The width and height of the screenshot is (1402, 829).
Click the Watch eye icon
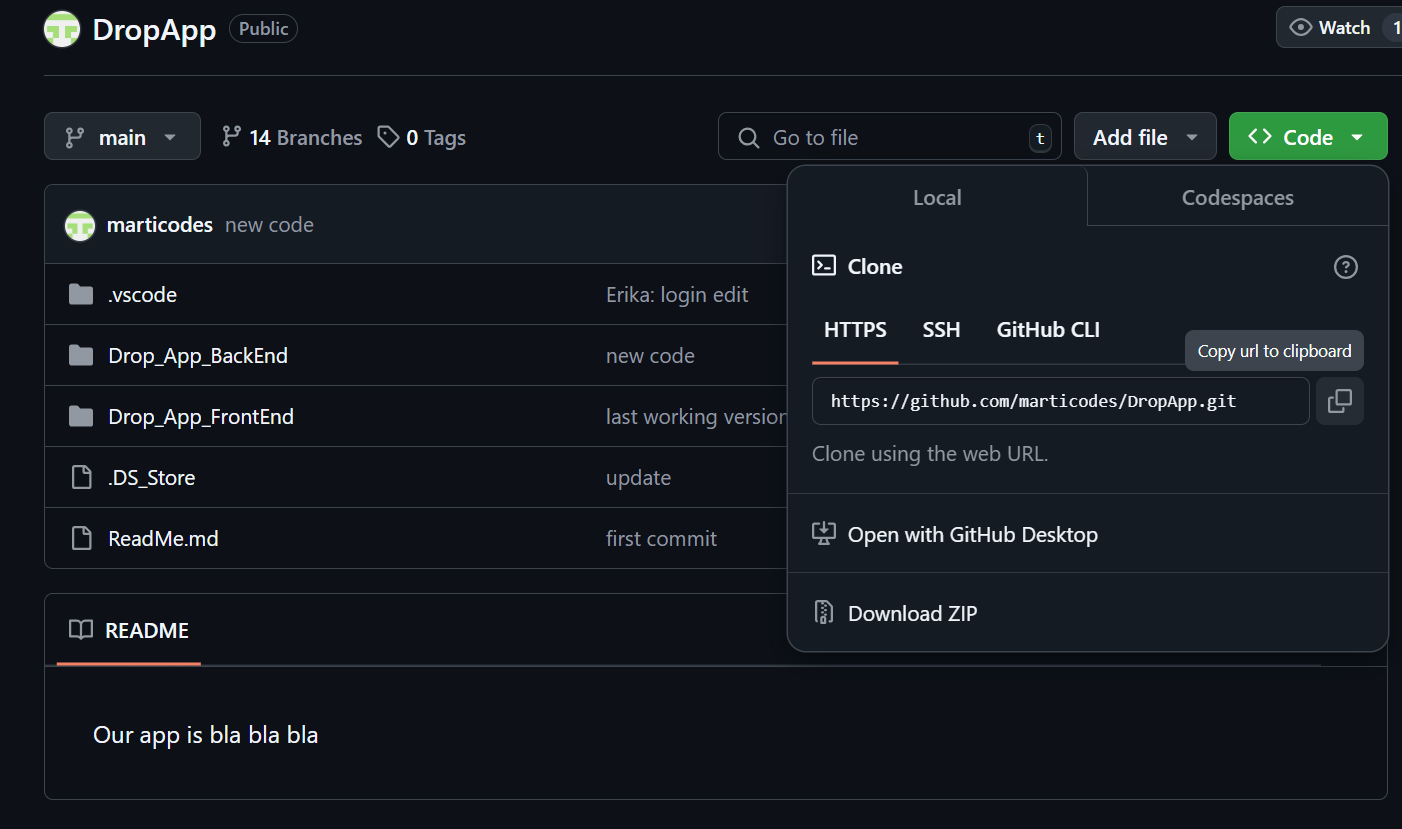1300,27
